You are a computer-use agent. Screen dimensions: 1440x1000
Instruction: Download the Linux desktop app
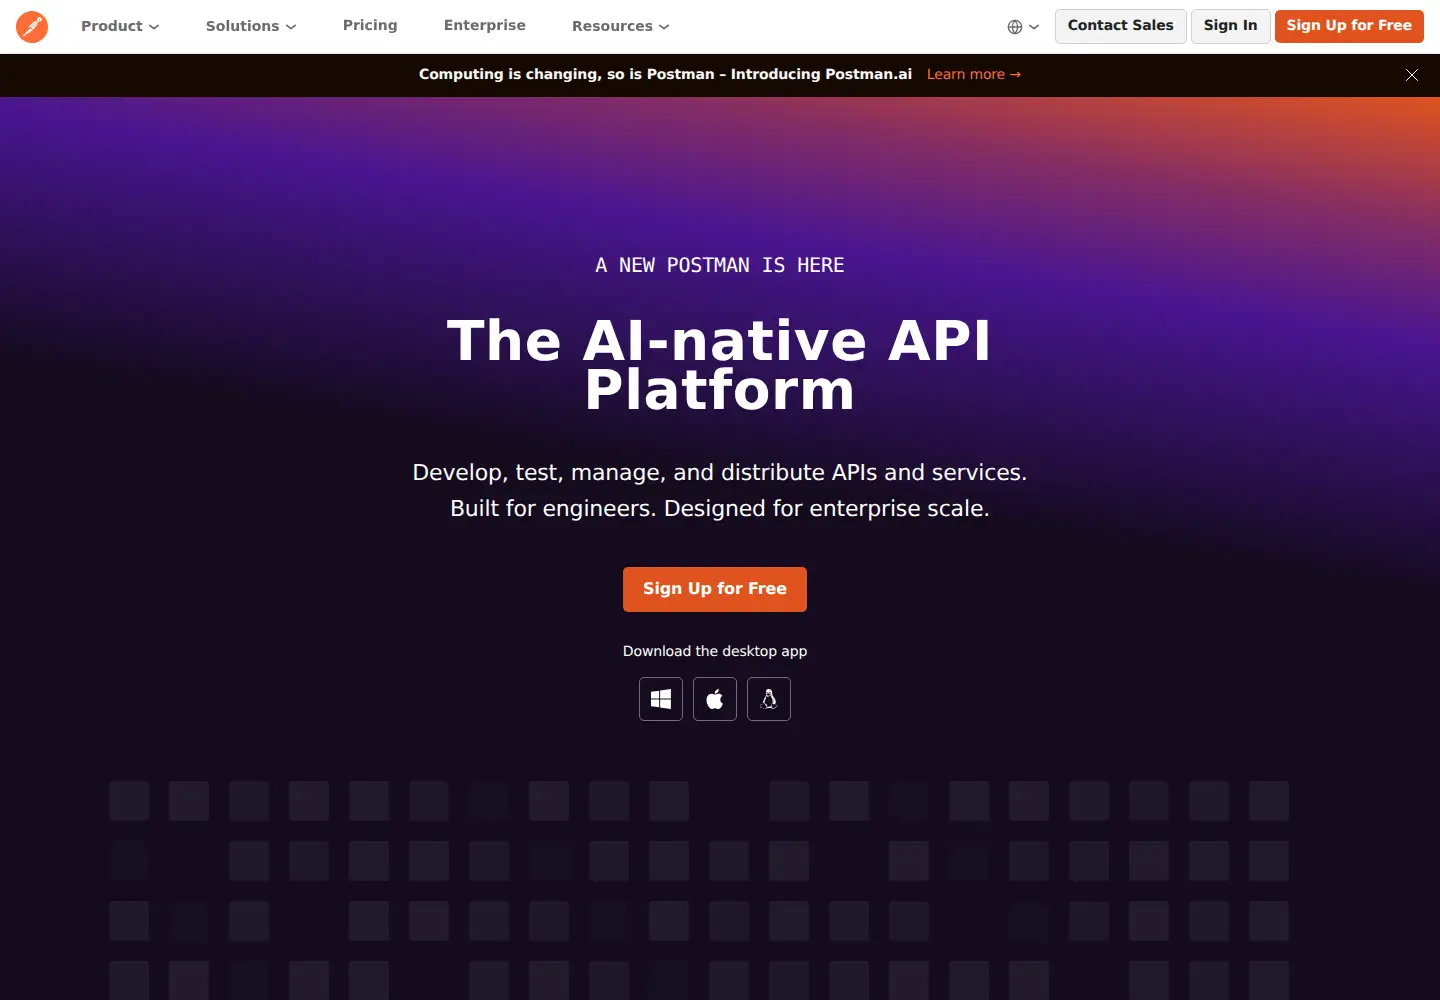[769, 699]
